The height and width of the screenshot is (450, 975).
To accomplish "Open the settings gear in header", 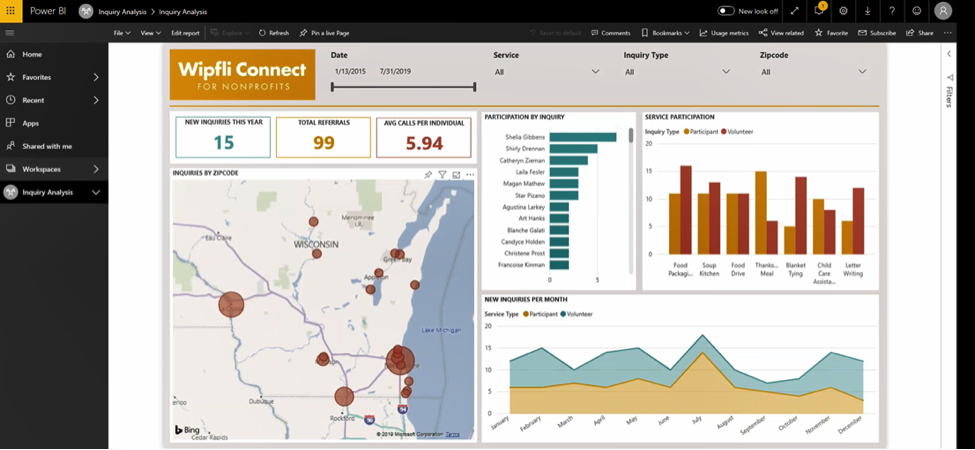I will (844, 11).
